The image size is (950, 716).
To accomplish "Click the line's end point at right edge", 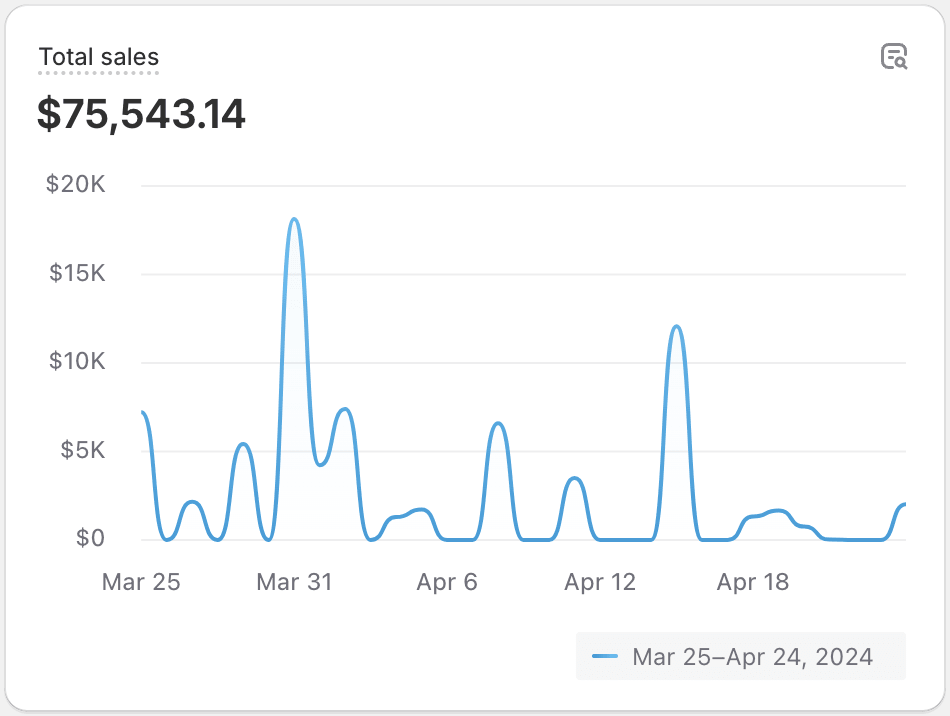I will point(904,504).
